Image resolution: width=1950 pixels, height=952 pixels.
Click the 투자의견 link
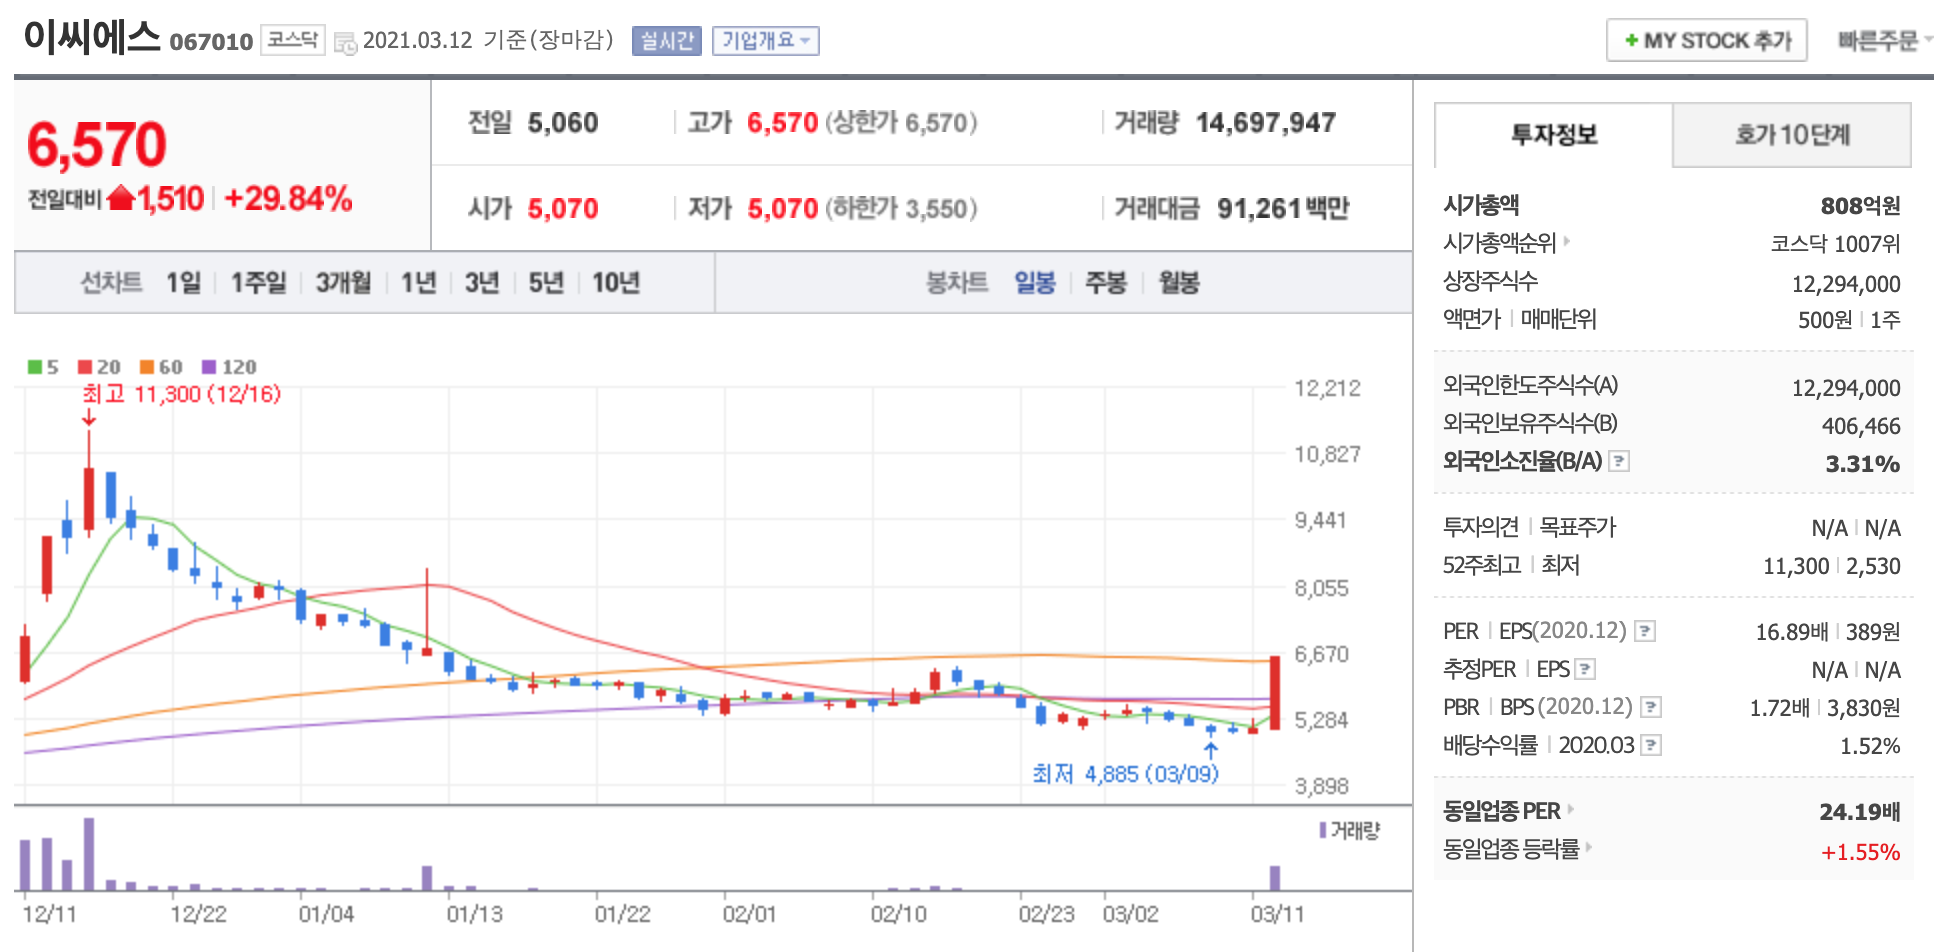point(1481,527)
